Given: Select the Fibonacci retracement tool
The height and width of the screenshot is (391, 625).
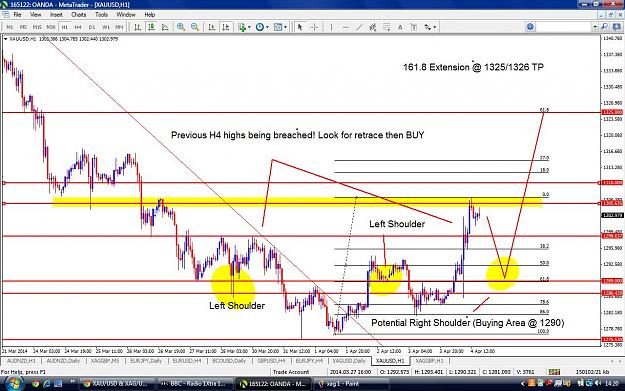Looking at the screenshot, I should 386,27.
